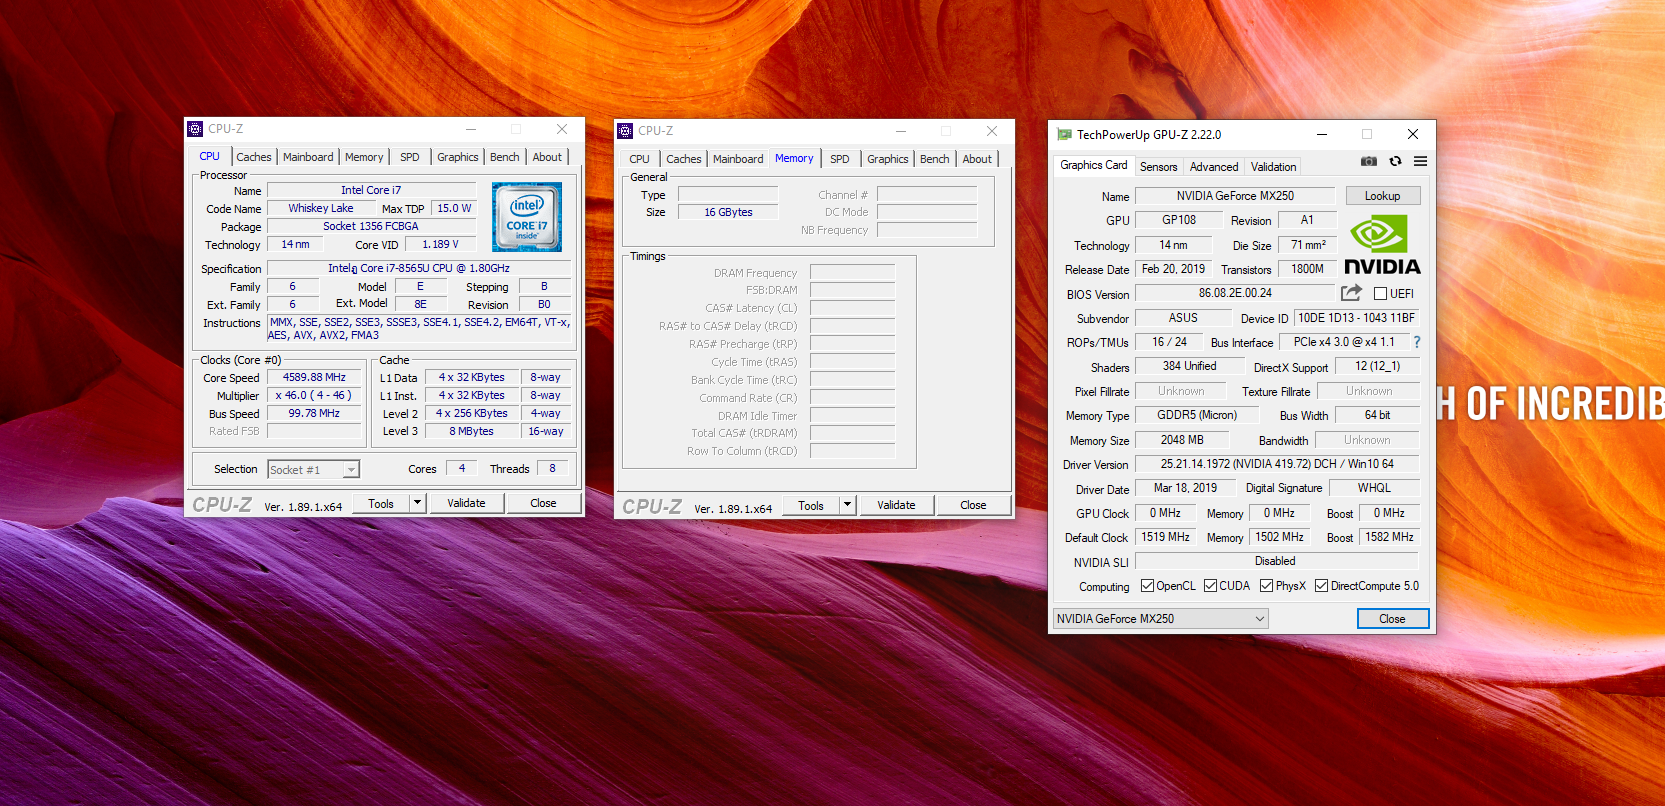
Task: Click Tools button in left CPU-Z
Action: coord(381,503)
